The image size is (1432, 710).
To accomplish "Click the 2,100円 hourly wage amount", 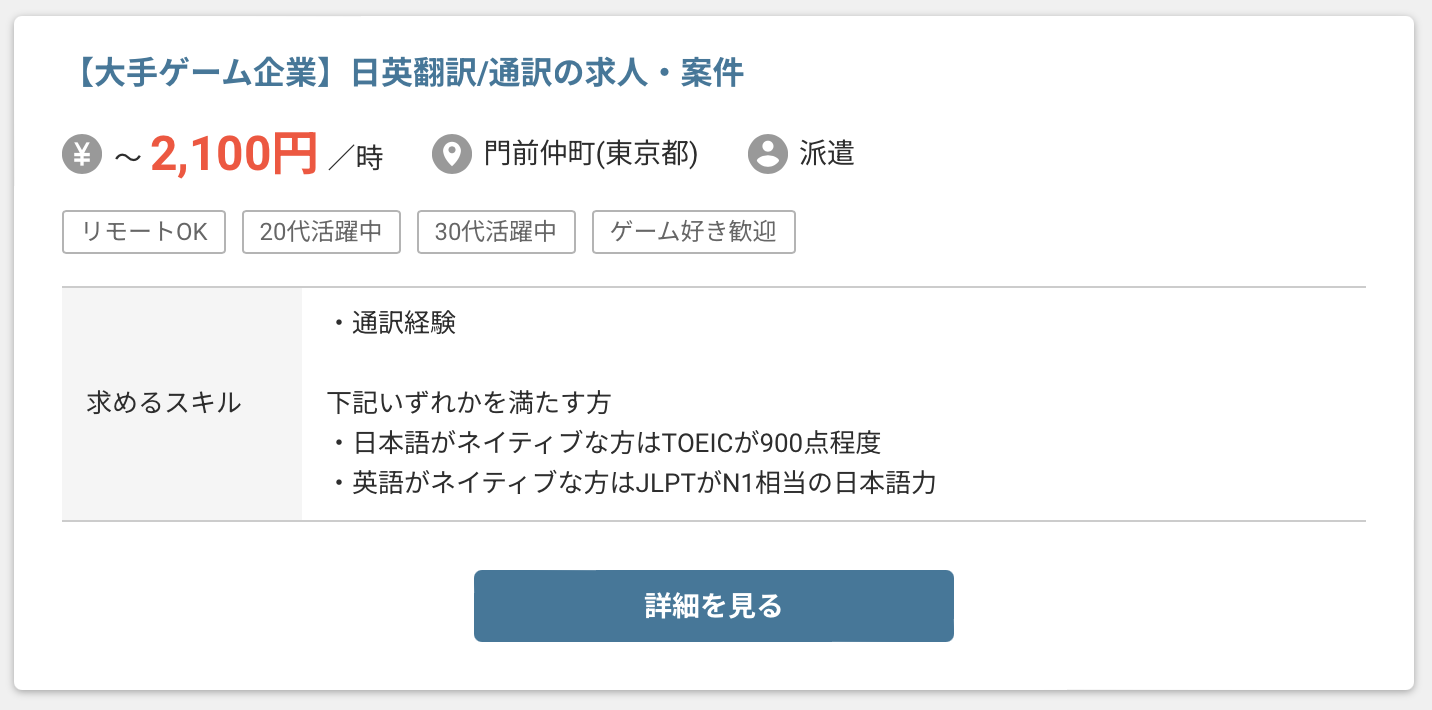I will coord(233,154).
